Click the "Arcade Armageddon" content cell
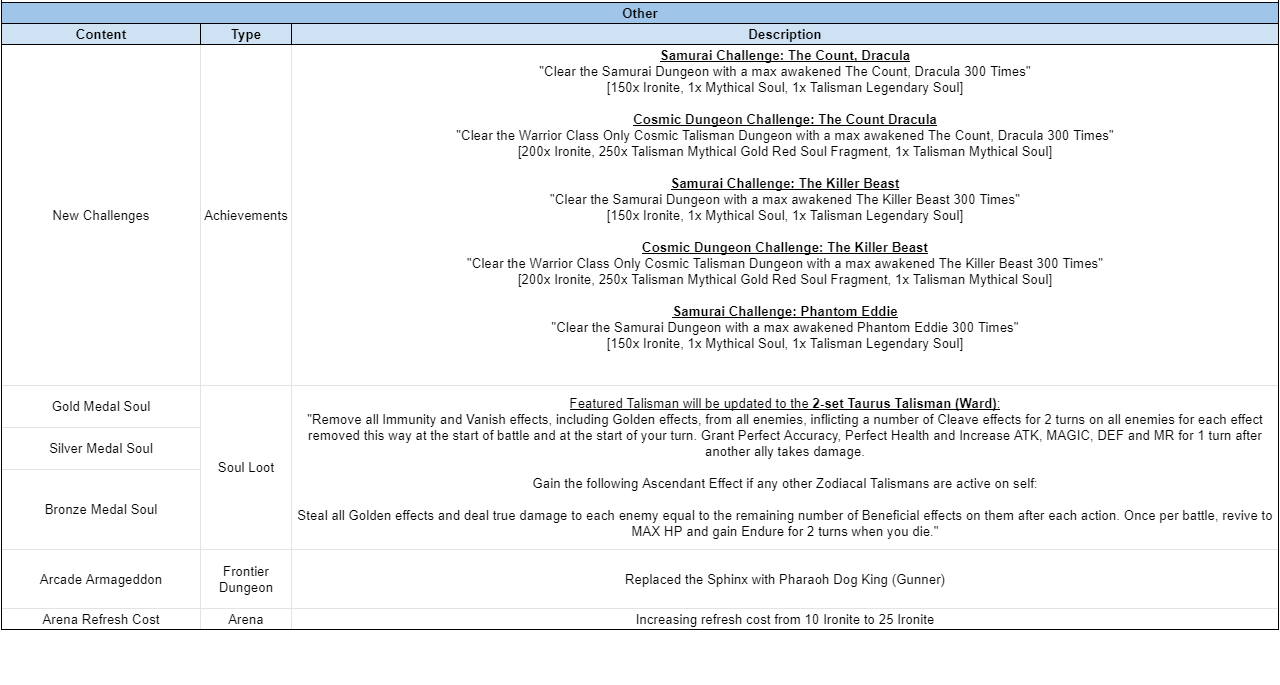 point(101,579)
